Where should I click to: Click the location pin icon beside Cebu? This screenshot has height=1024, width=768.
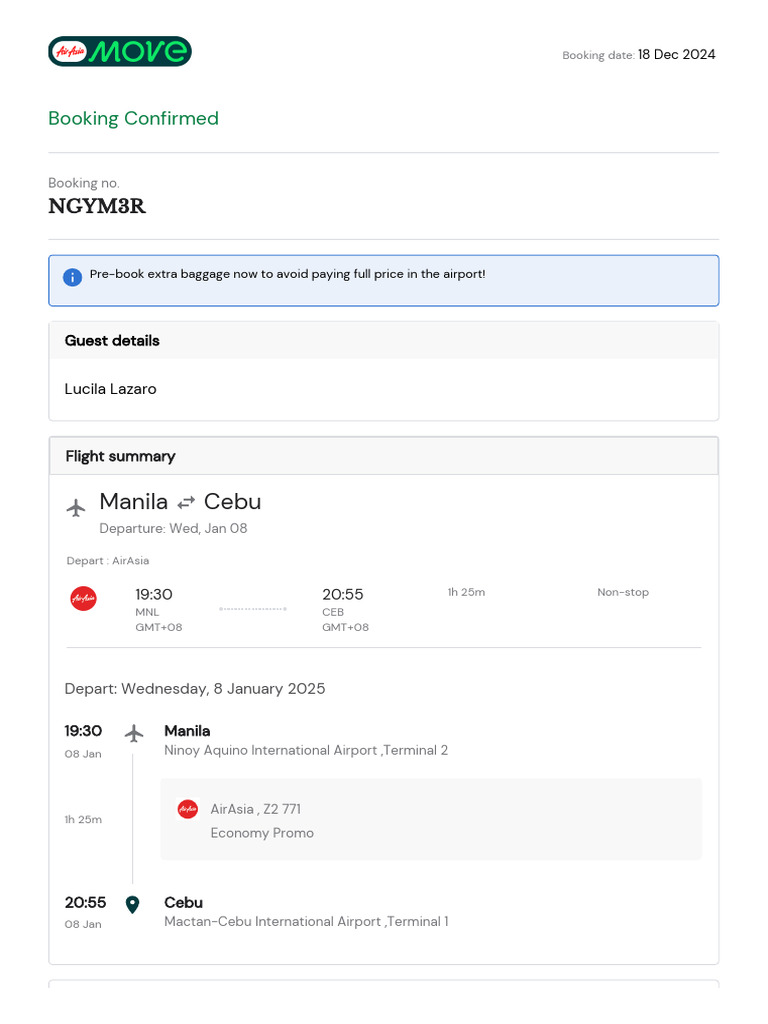pyautogui.click(x=132, y=905)
